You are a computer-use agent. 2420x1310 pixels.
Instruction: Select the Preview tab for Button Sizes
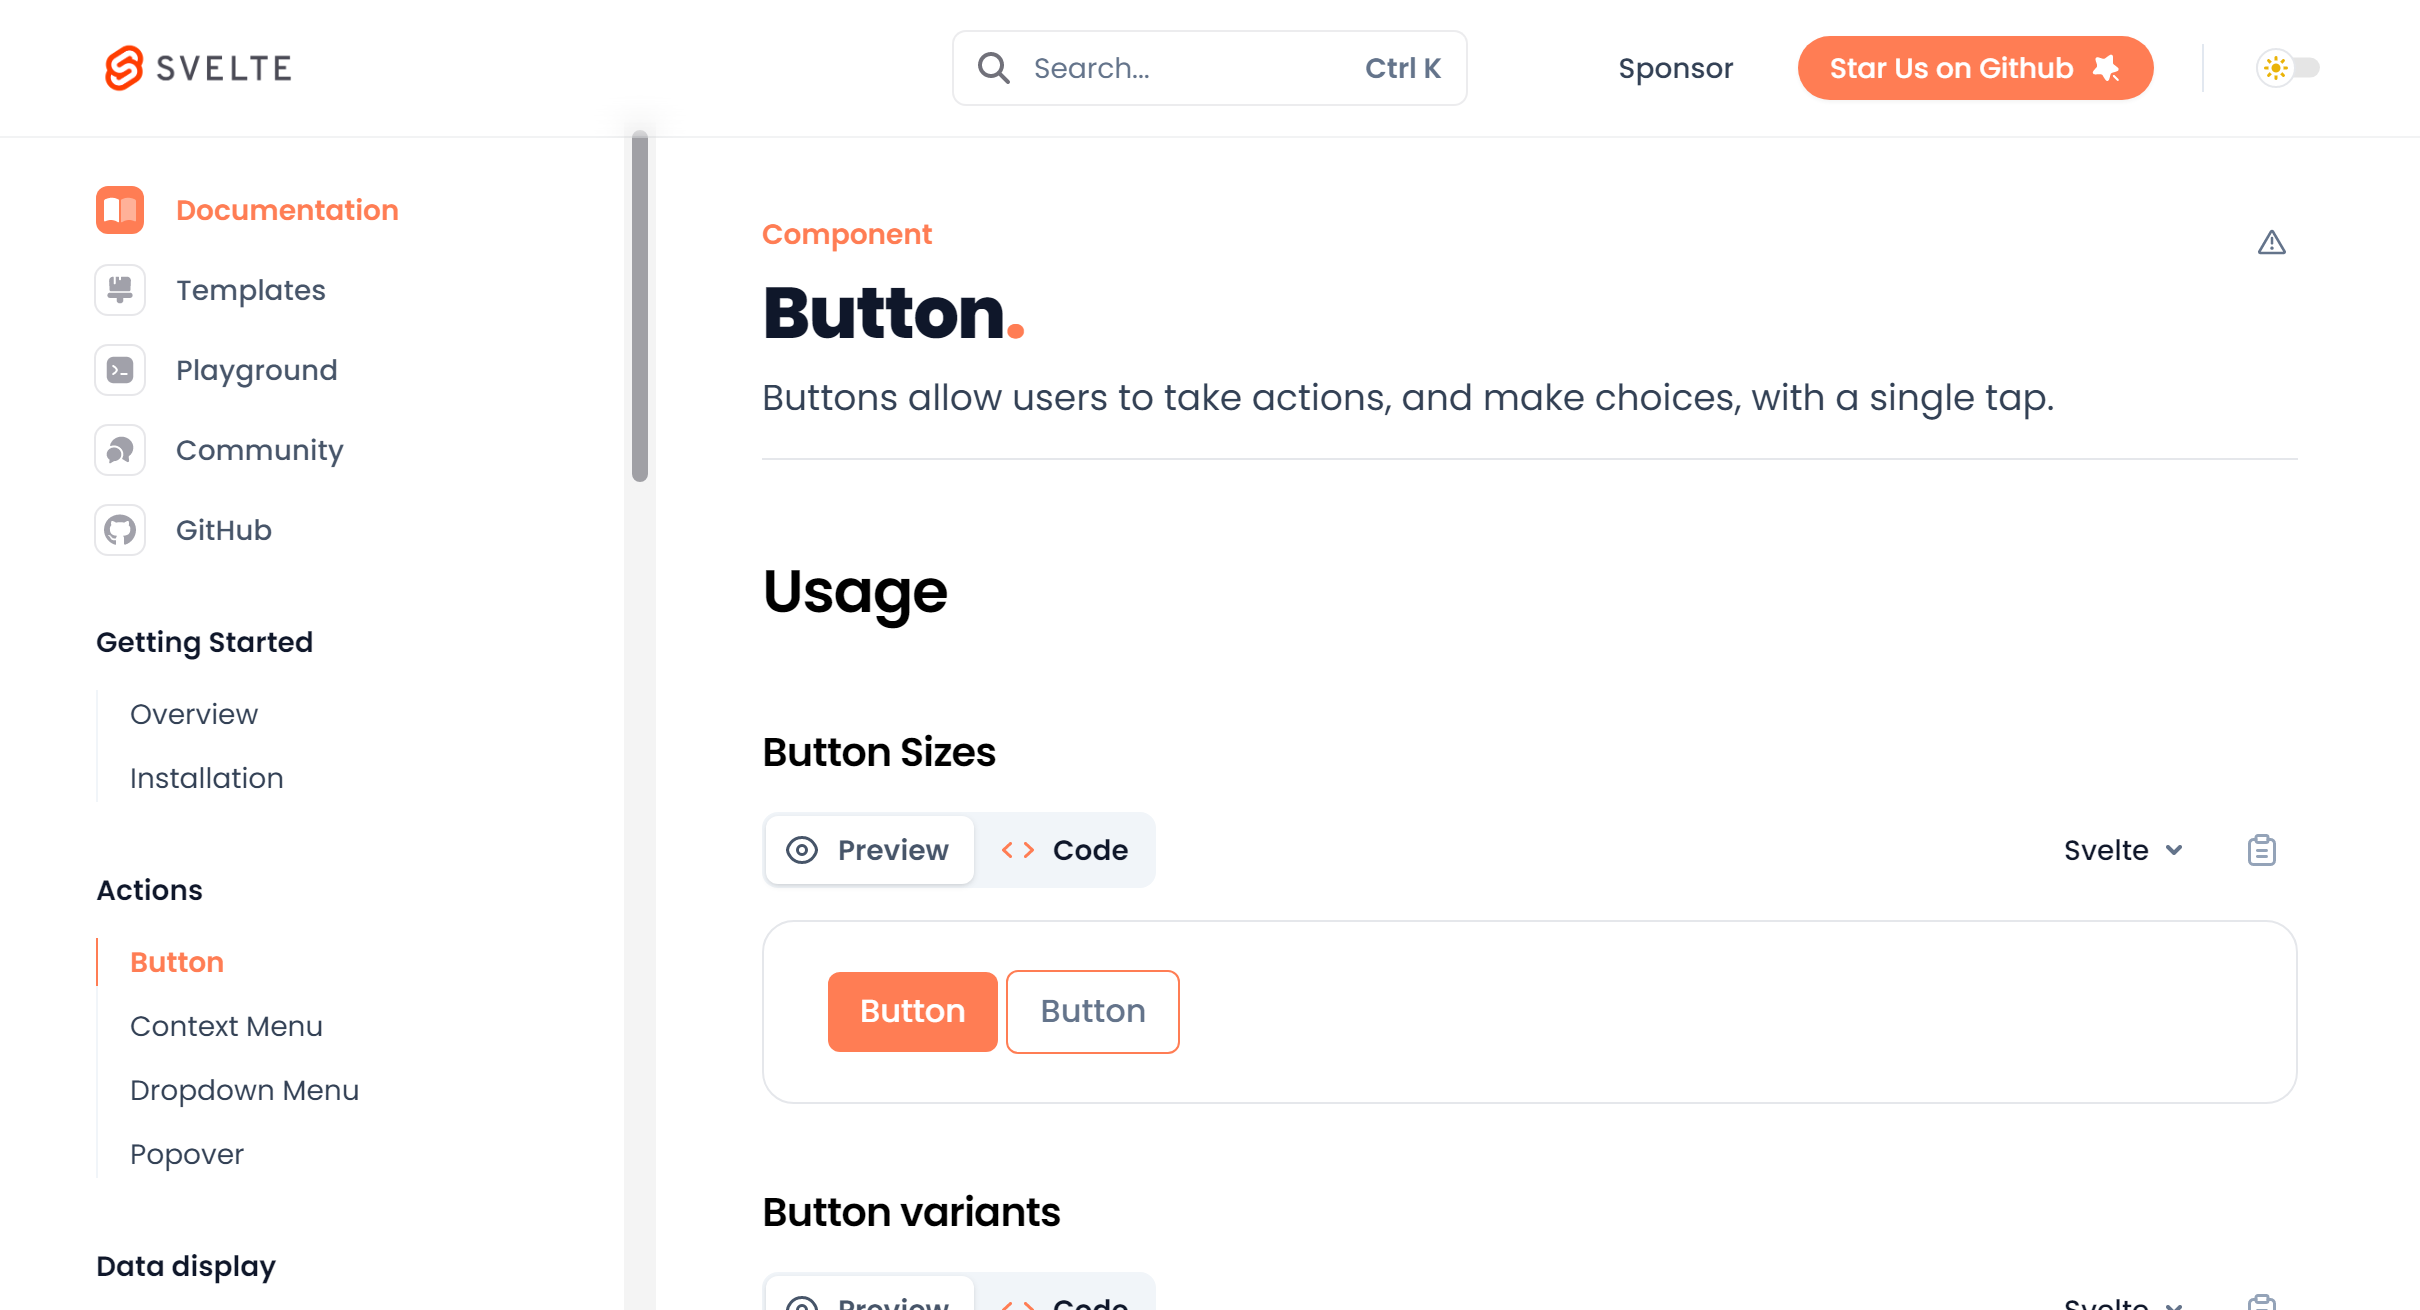[869, 850]
